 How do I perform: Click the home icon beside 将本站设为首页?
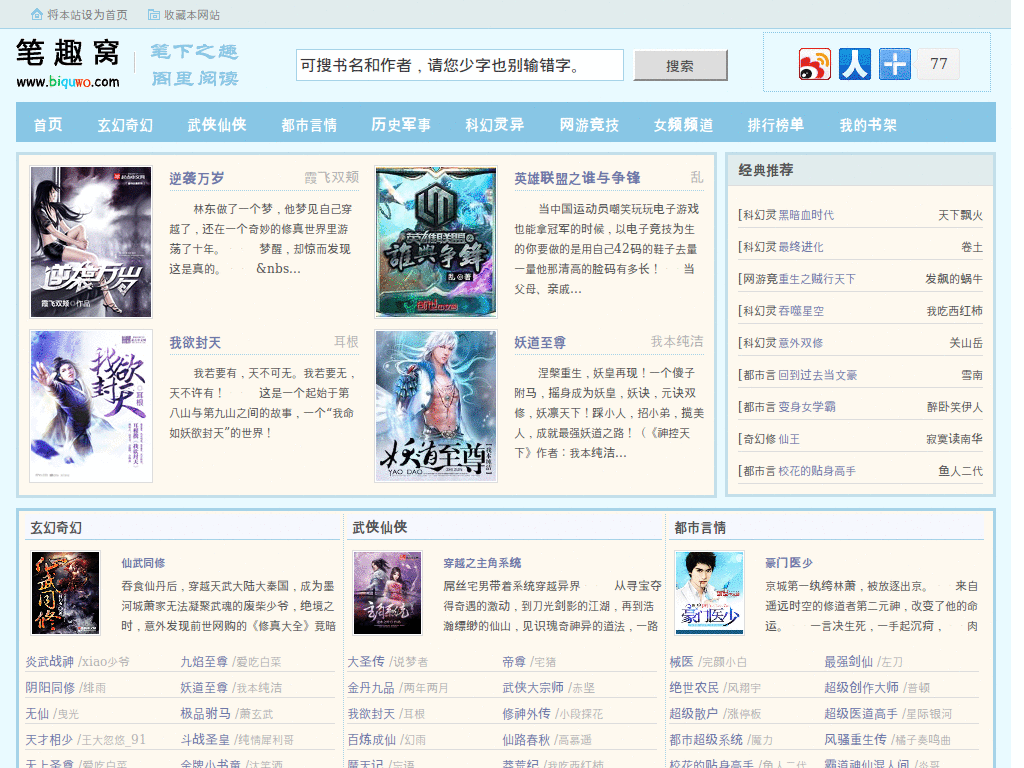tap(37, 14)
